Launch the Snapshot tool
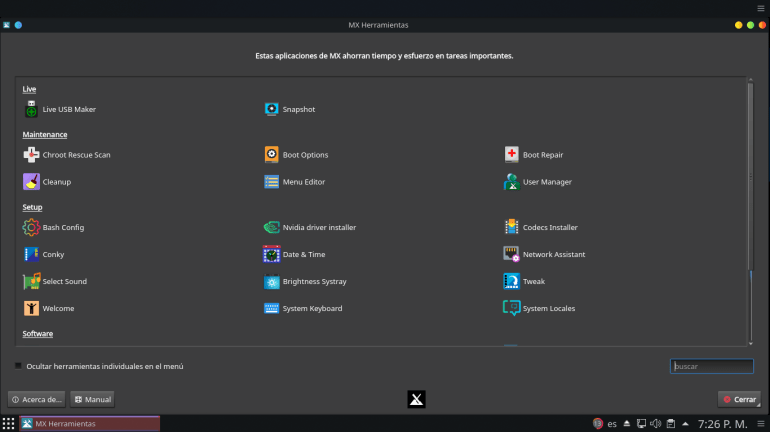The height and width of the screenshot is (432, 770). click(x=298, y=109)
